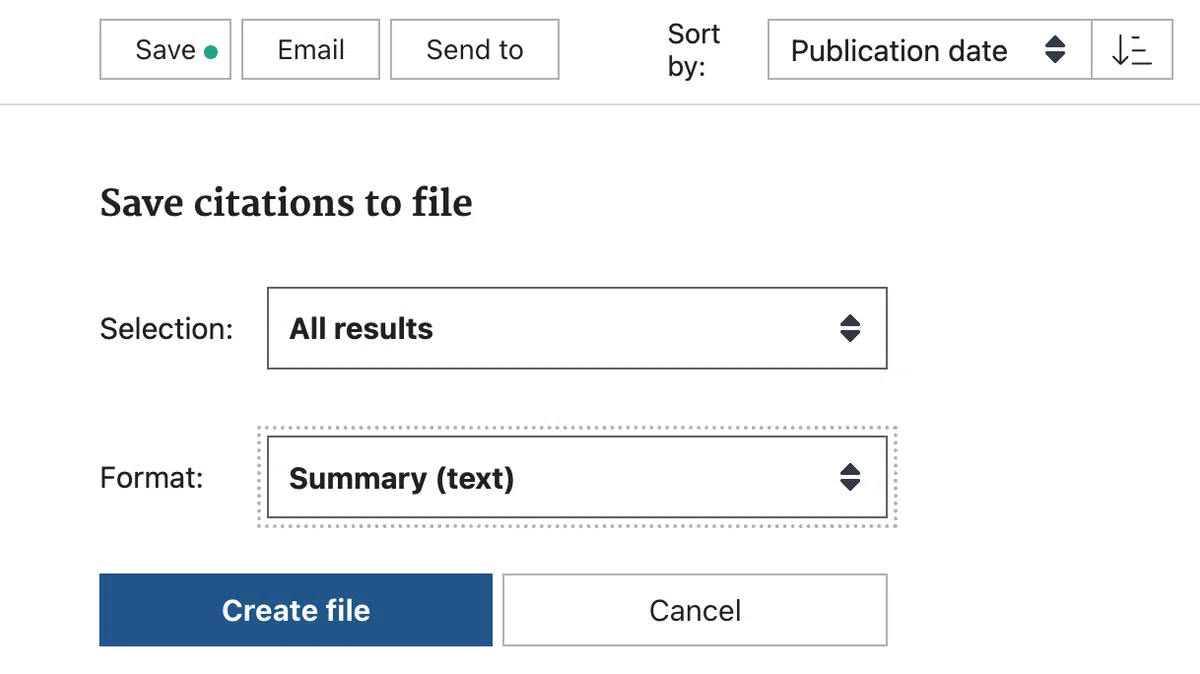Click the "Publication date" text

click(x=899, y=51)
